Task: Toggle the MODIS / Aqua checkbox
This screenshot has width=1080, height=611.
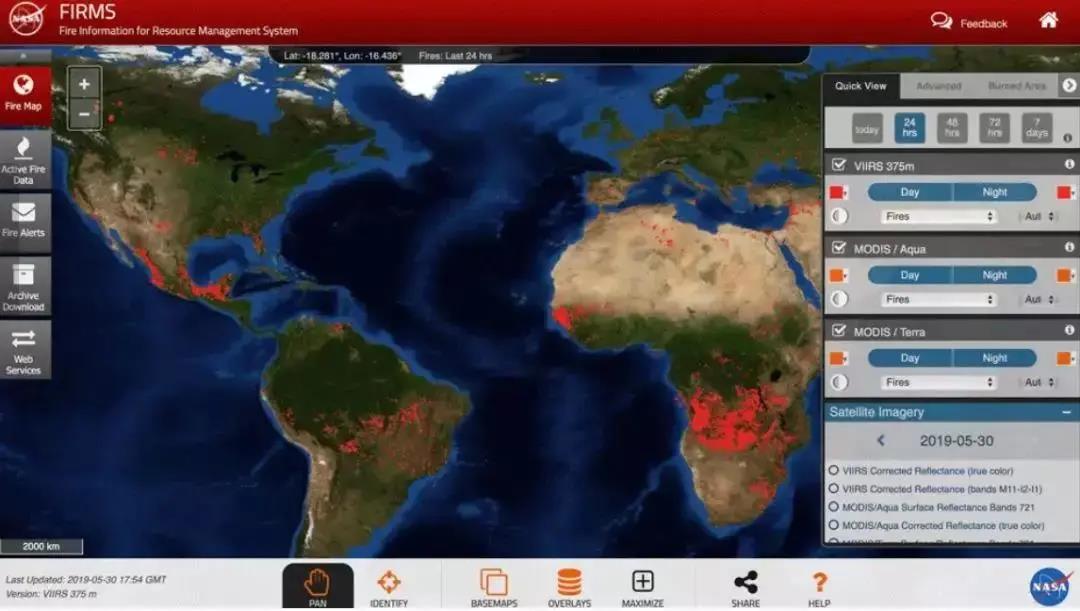Action: (x=839, y=248)
